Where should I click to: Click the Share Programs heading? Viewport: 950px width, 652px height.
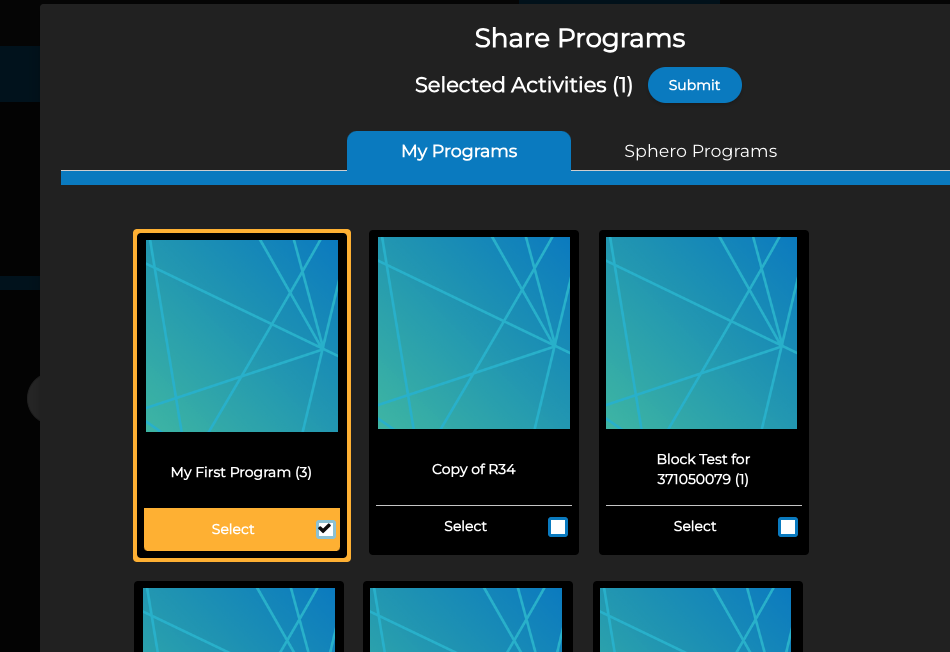click(580, 38)
